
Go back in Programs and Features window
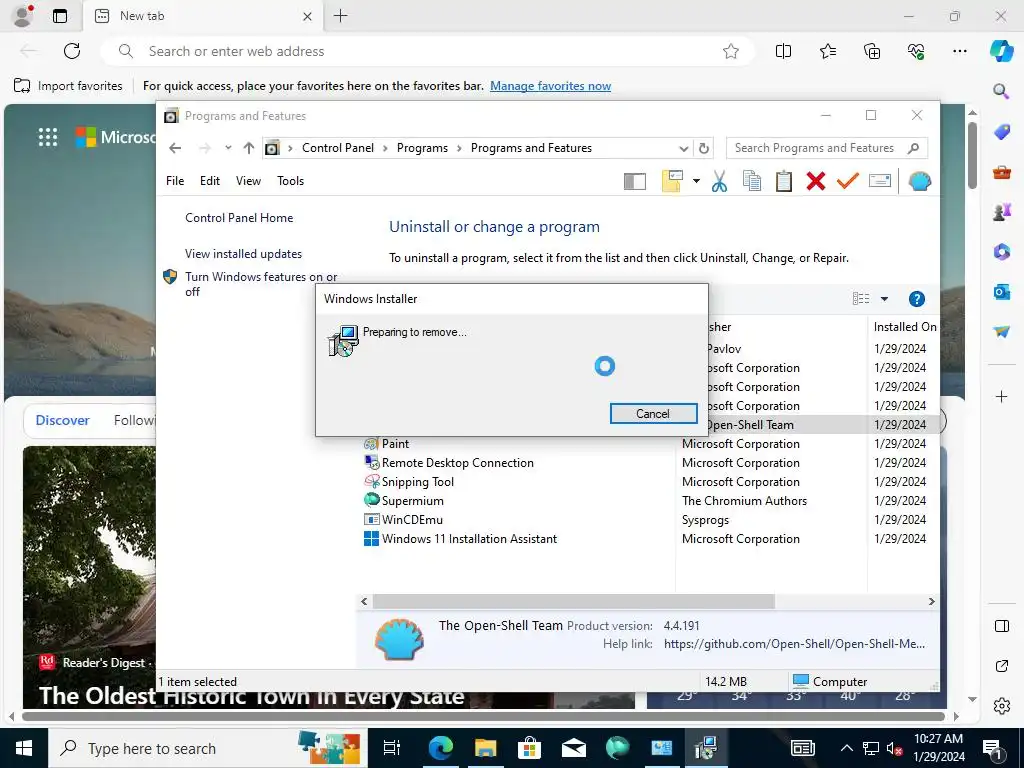175,148
